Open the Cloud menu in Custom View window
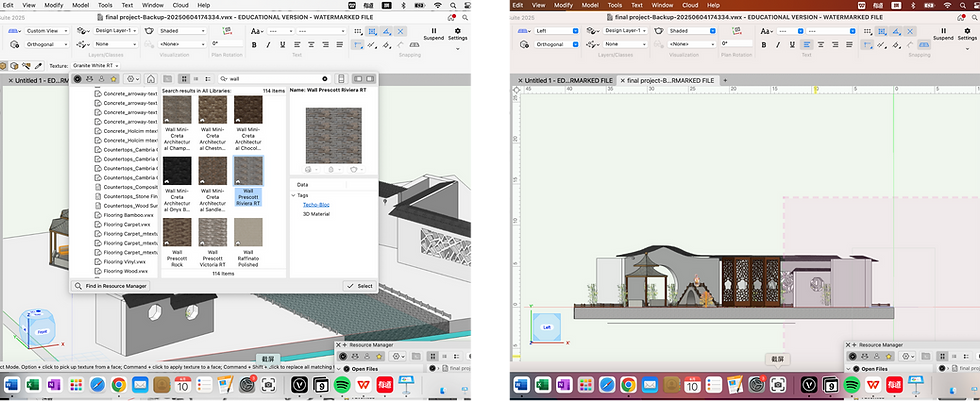 (x=180, y=5)
